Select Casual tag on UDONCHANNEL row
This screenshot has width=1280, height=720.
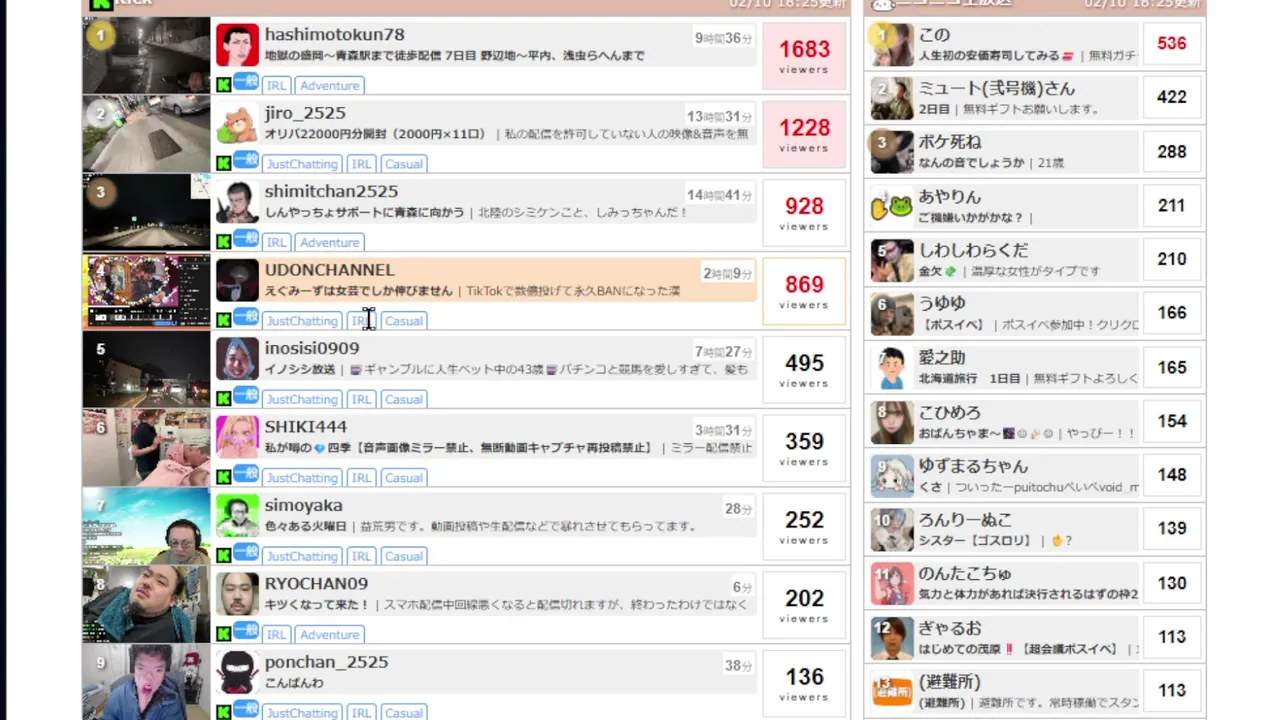[x=404, y=321]
